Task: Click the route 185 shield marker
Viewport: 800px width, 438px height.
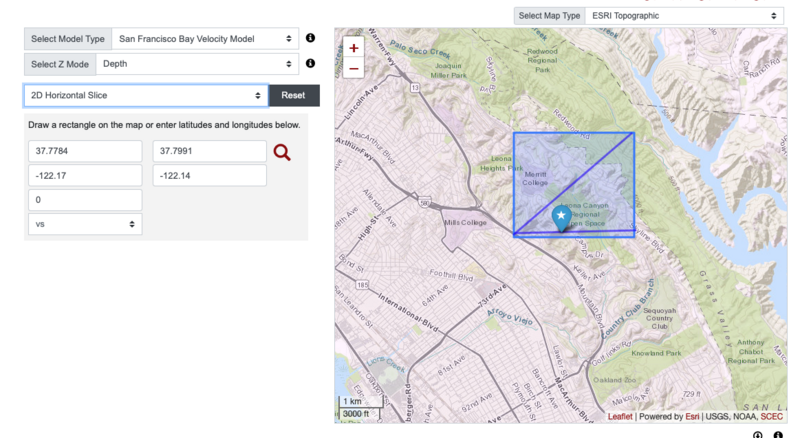Action: (362, 285)
